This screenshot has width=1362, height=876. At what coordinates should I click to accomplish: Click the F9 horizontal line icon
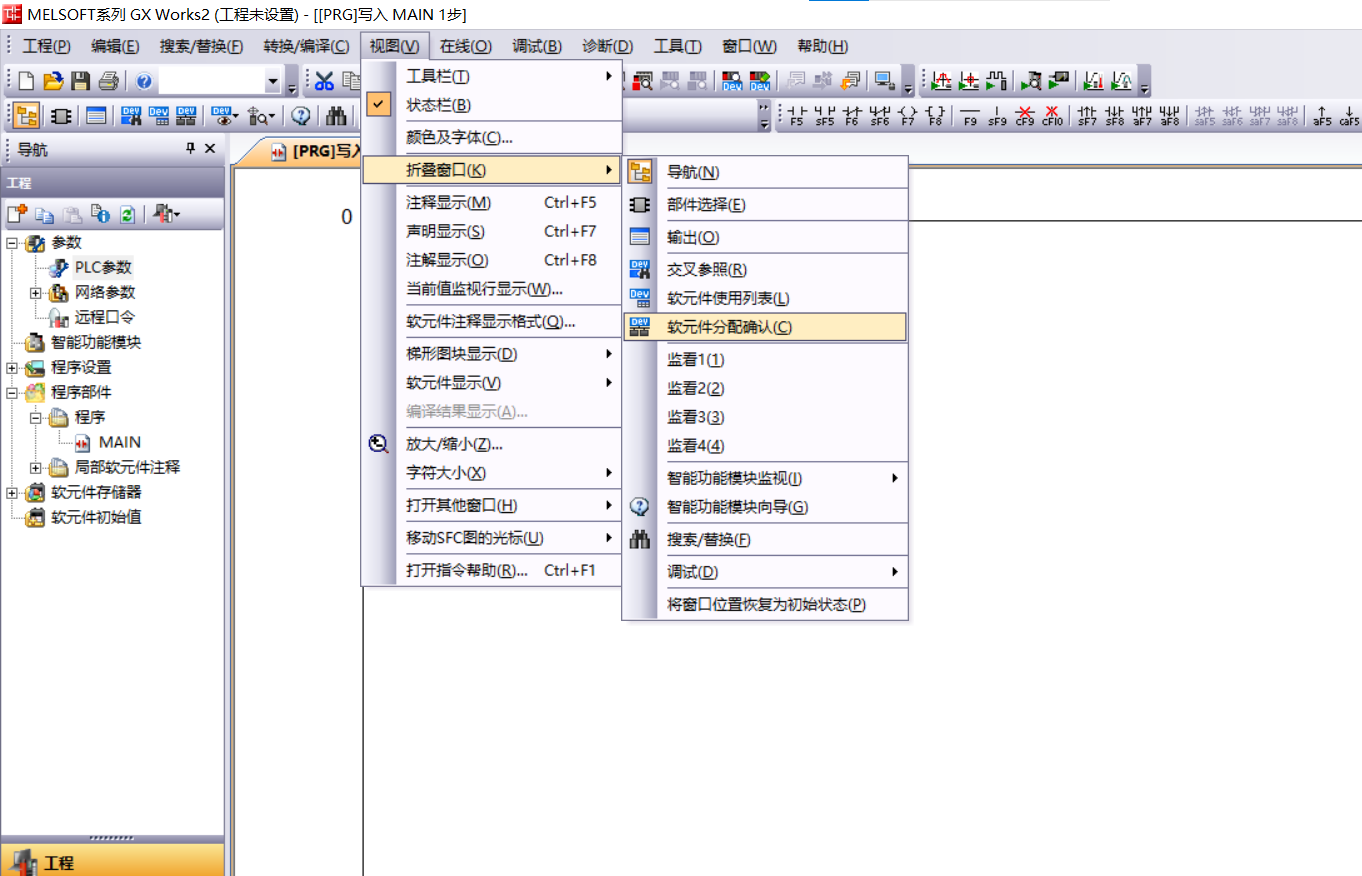(x=969, y=115)
